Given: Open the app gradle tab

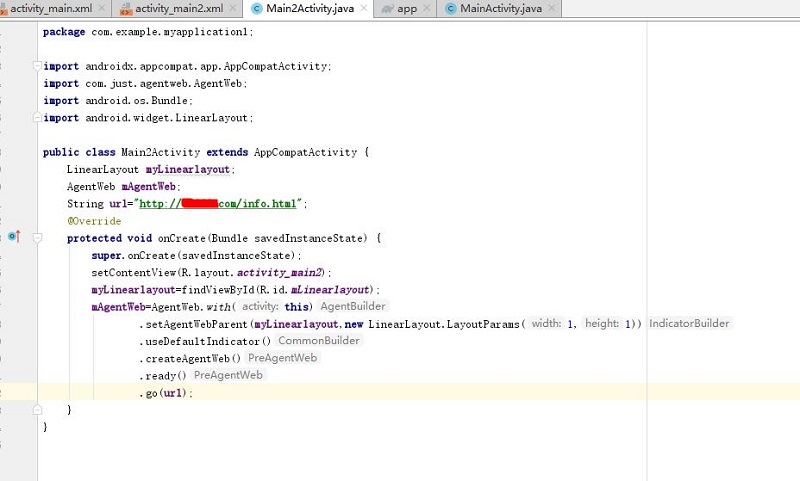Looking at the screenshot, I should coord(407,9).
